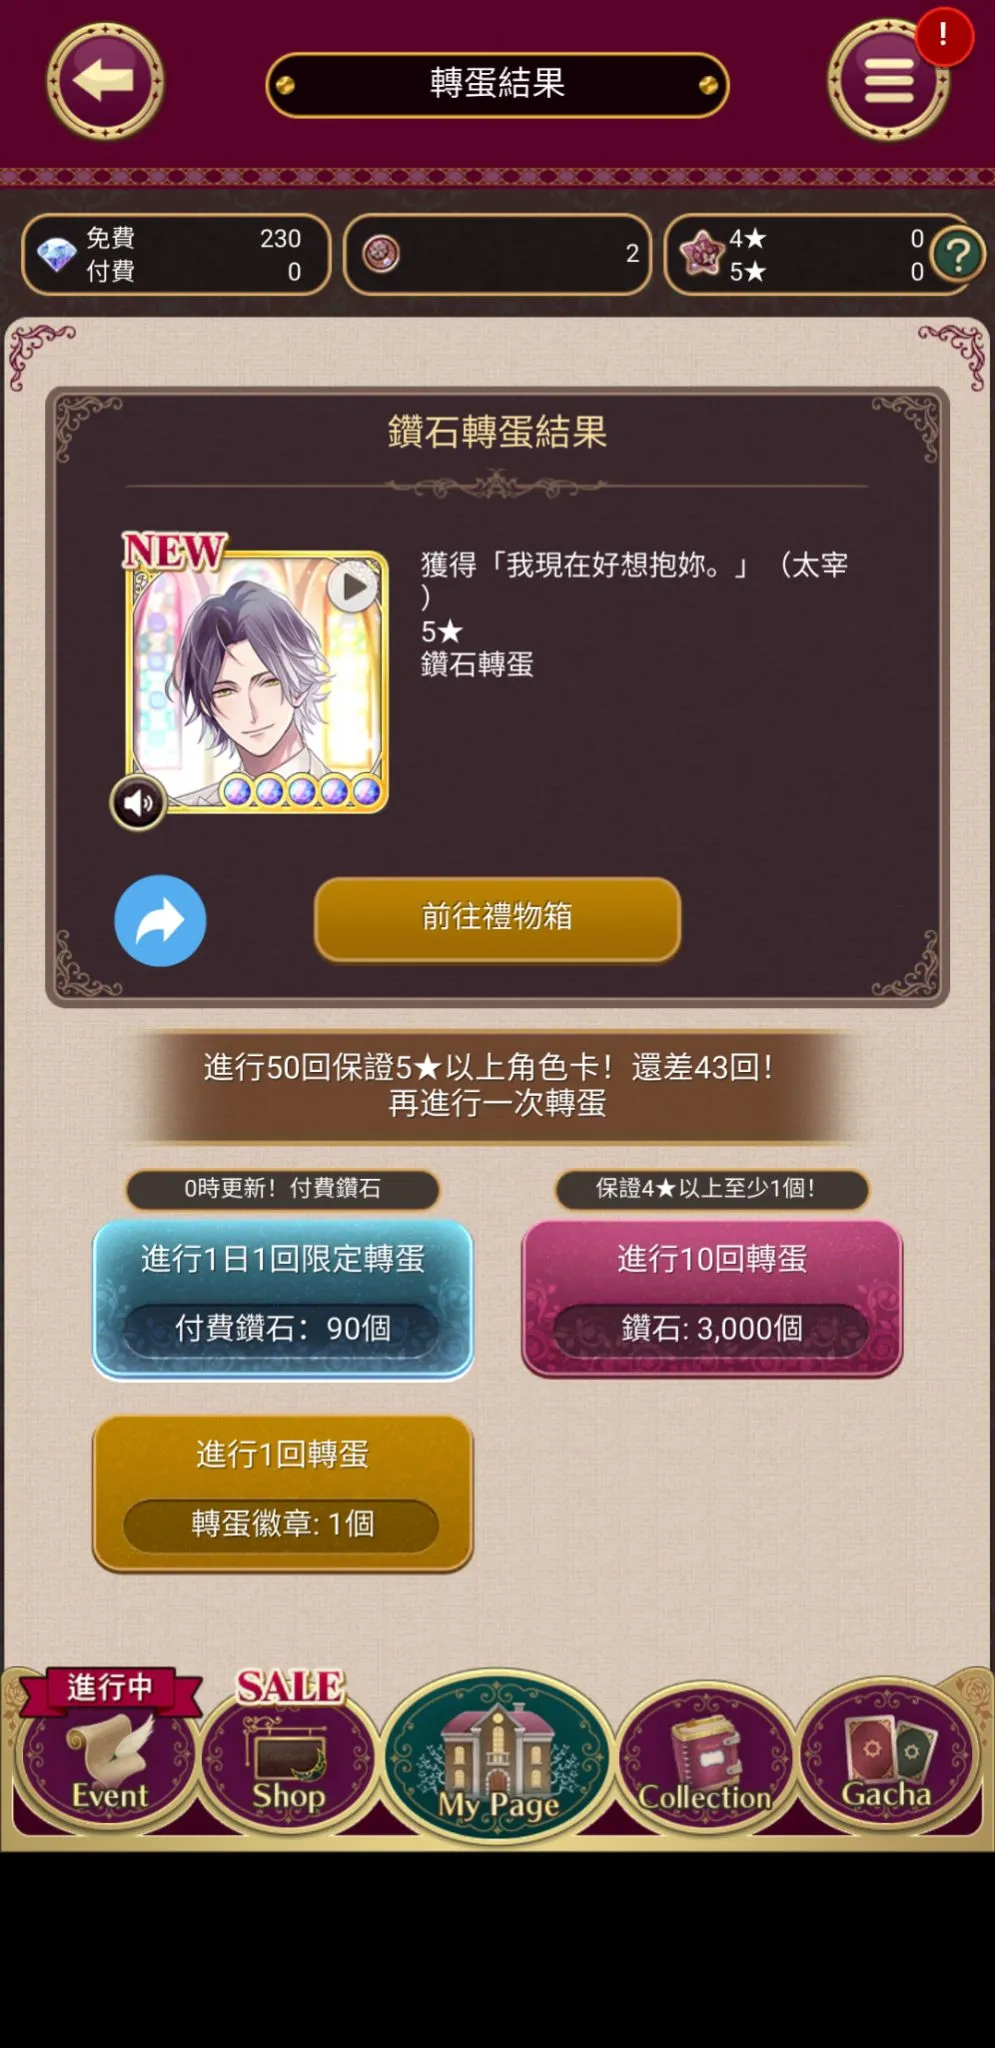Open the Shop tab
995x2048 pixels.
click(289, 1755)
